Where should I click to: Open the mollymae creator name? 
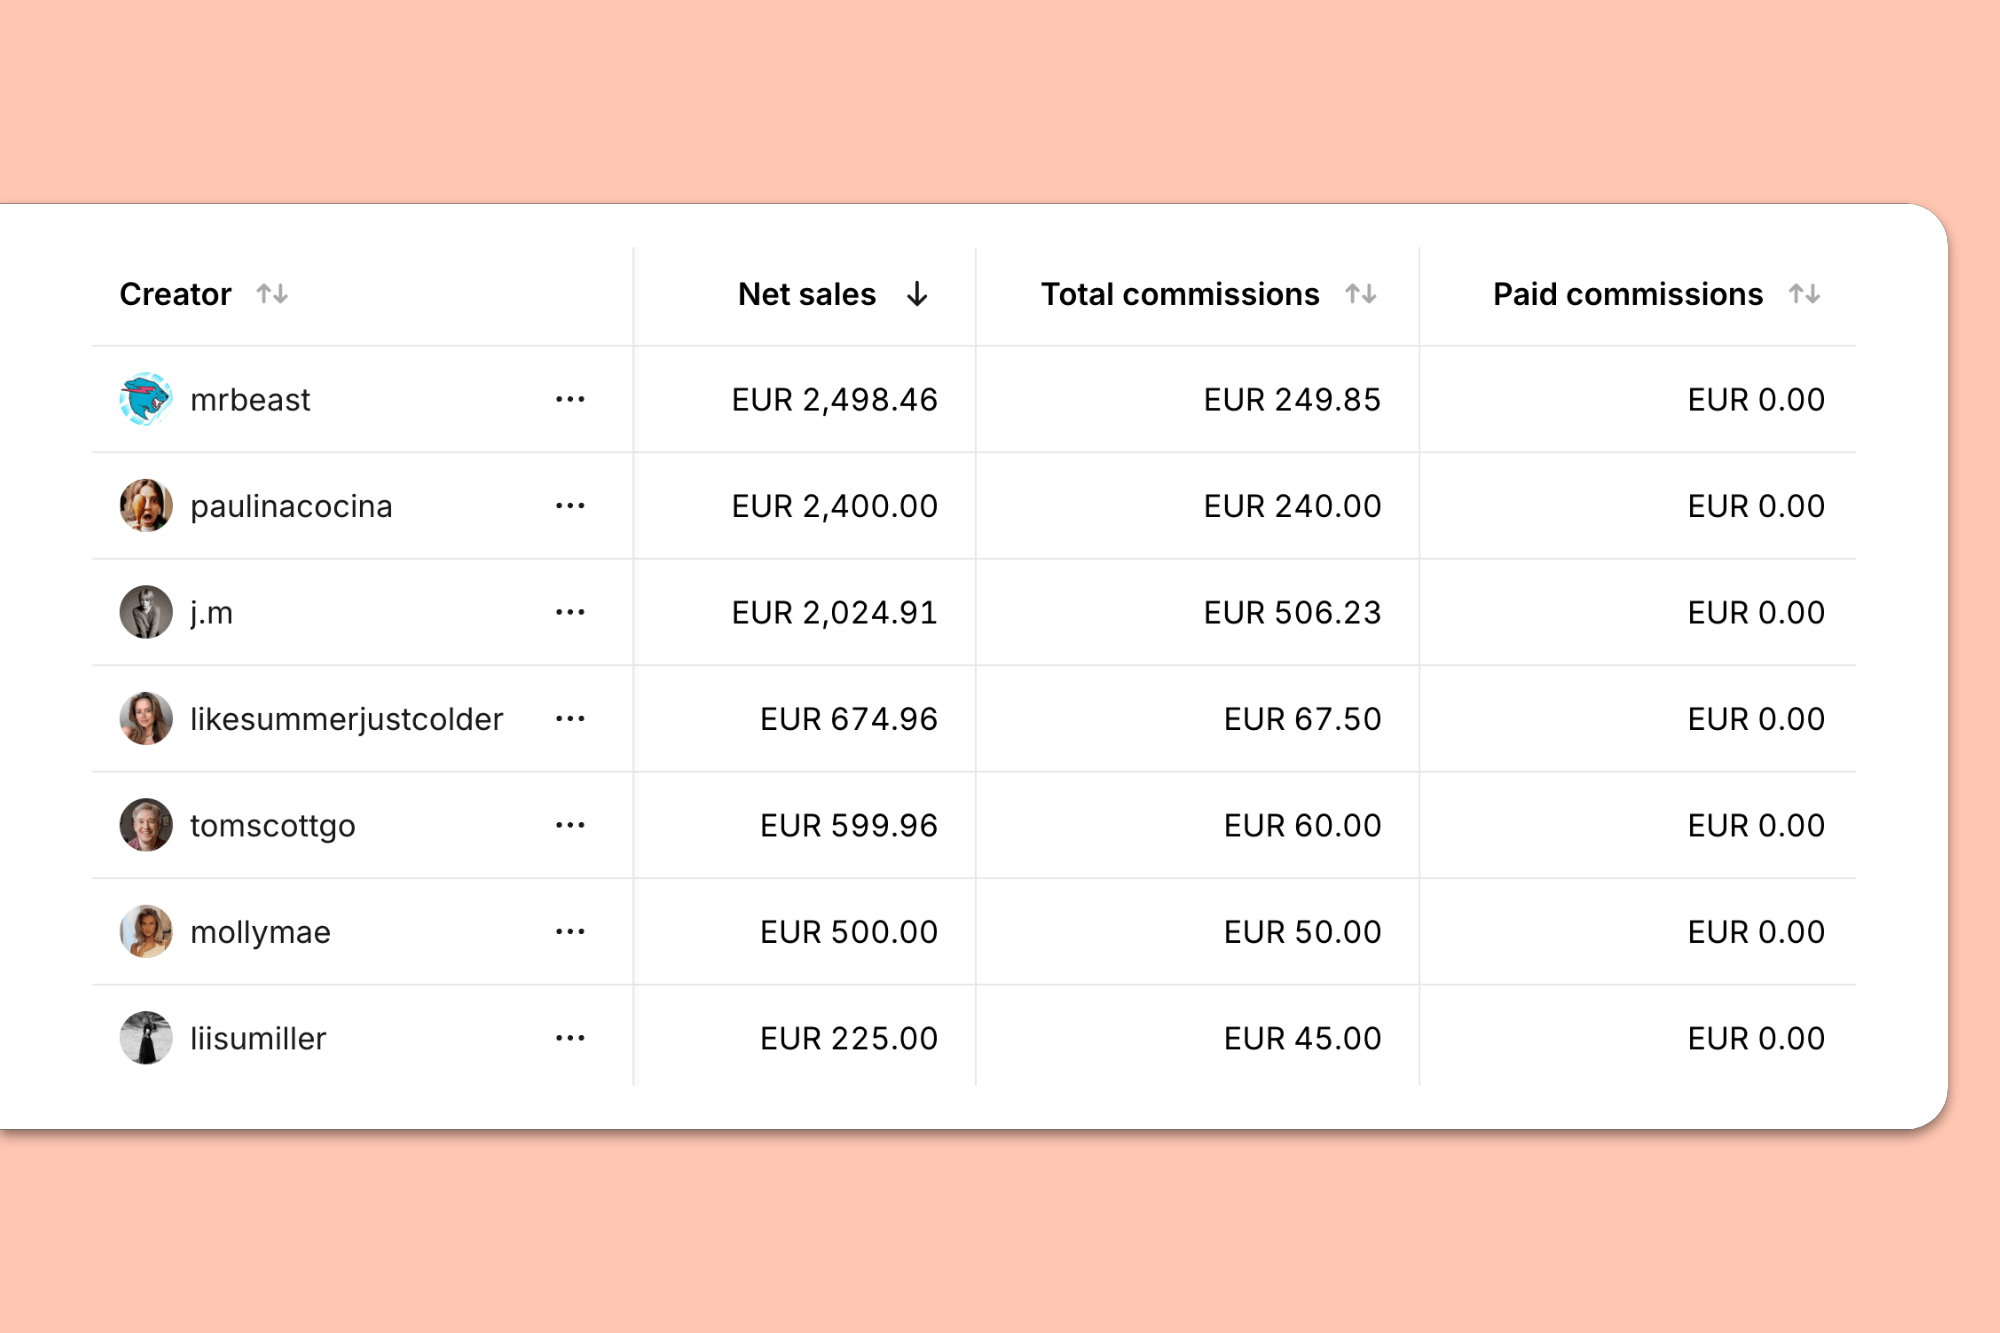(260, 932)
